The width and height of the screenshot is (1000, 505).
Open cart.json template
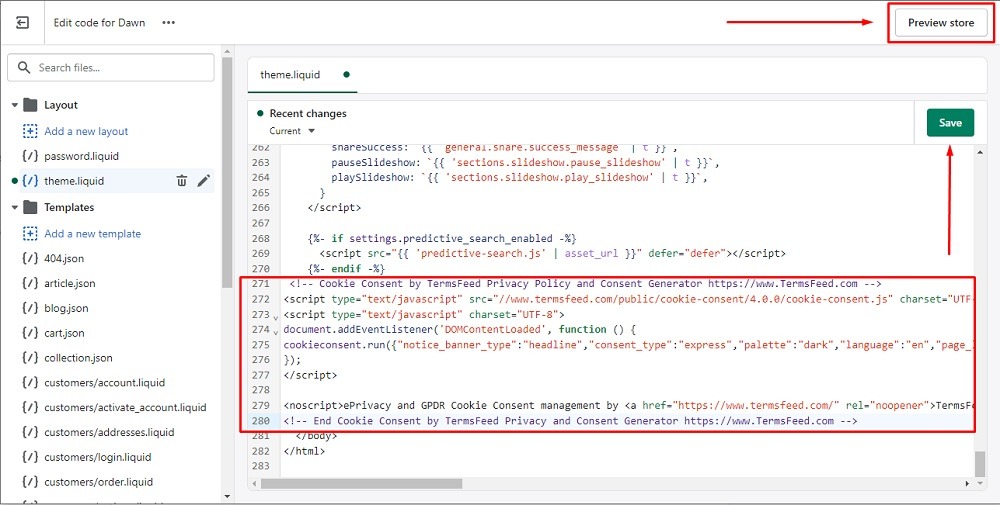[x=64, y=333]
